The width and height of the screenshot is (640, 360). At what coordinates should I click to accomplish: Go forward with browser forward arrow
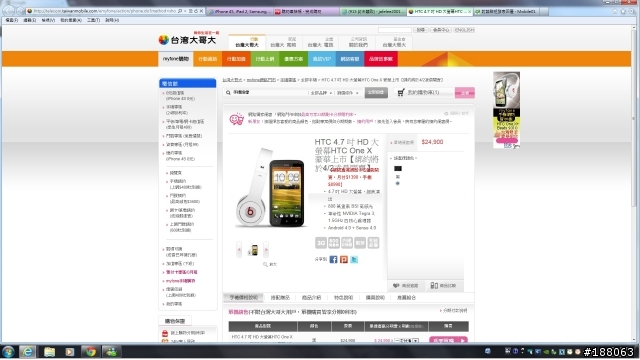tap(20, 11)
